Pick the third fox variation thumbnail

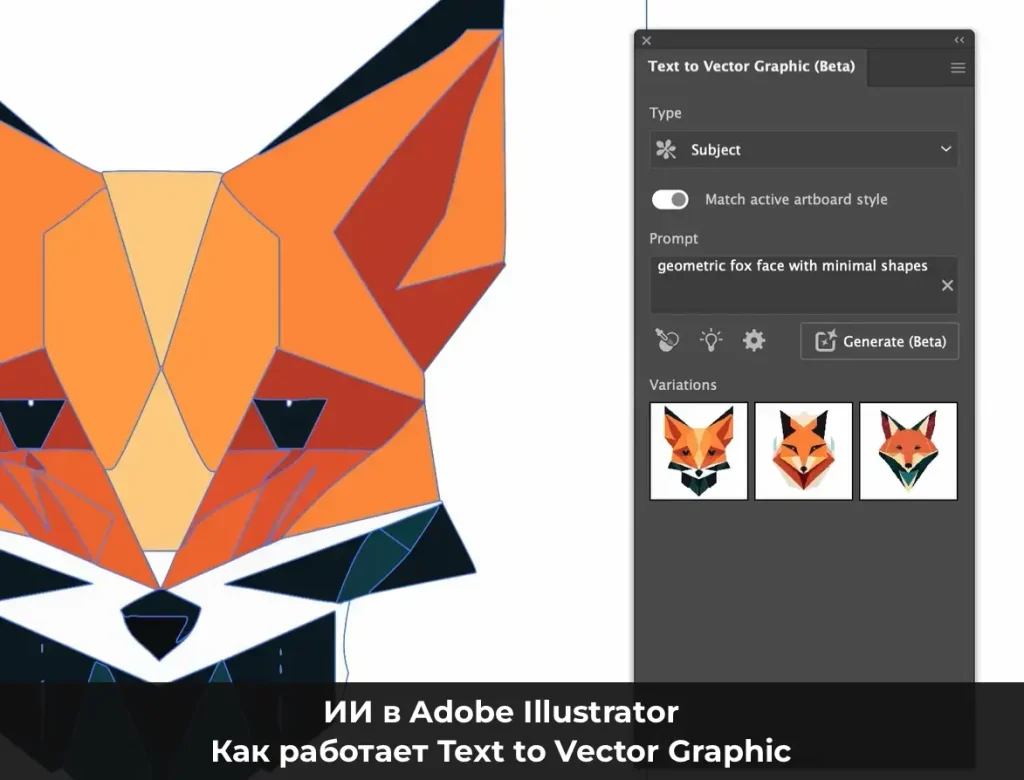908,451
